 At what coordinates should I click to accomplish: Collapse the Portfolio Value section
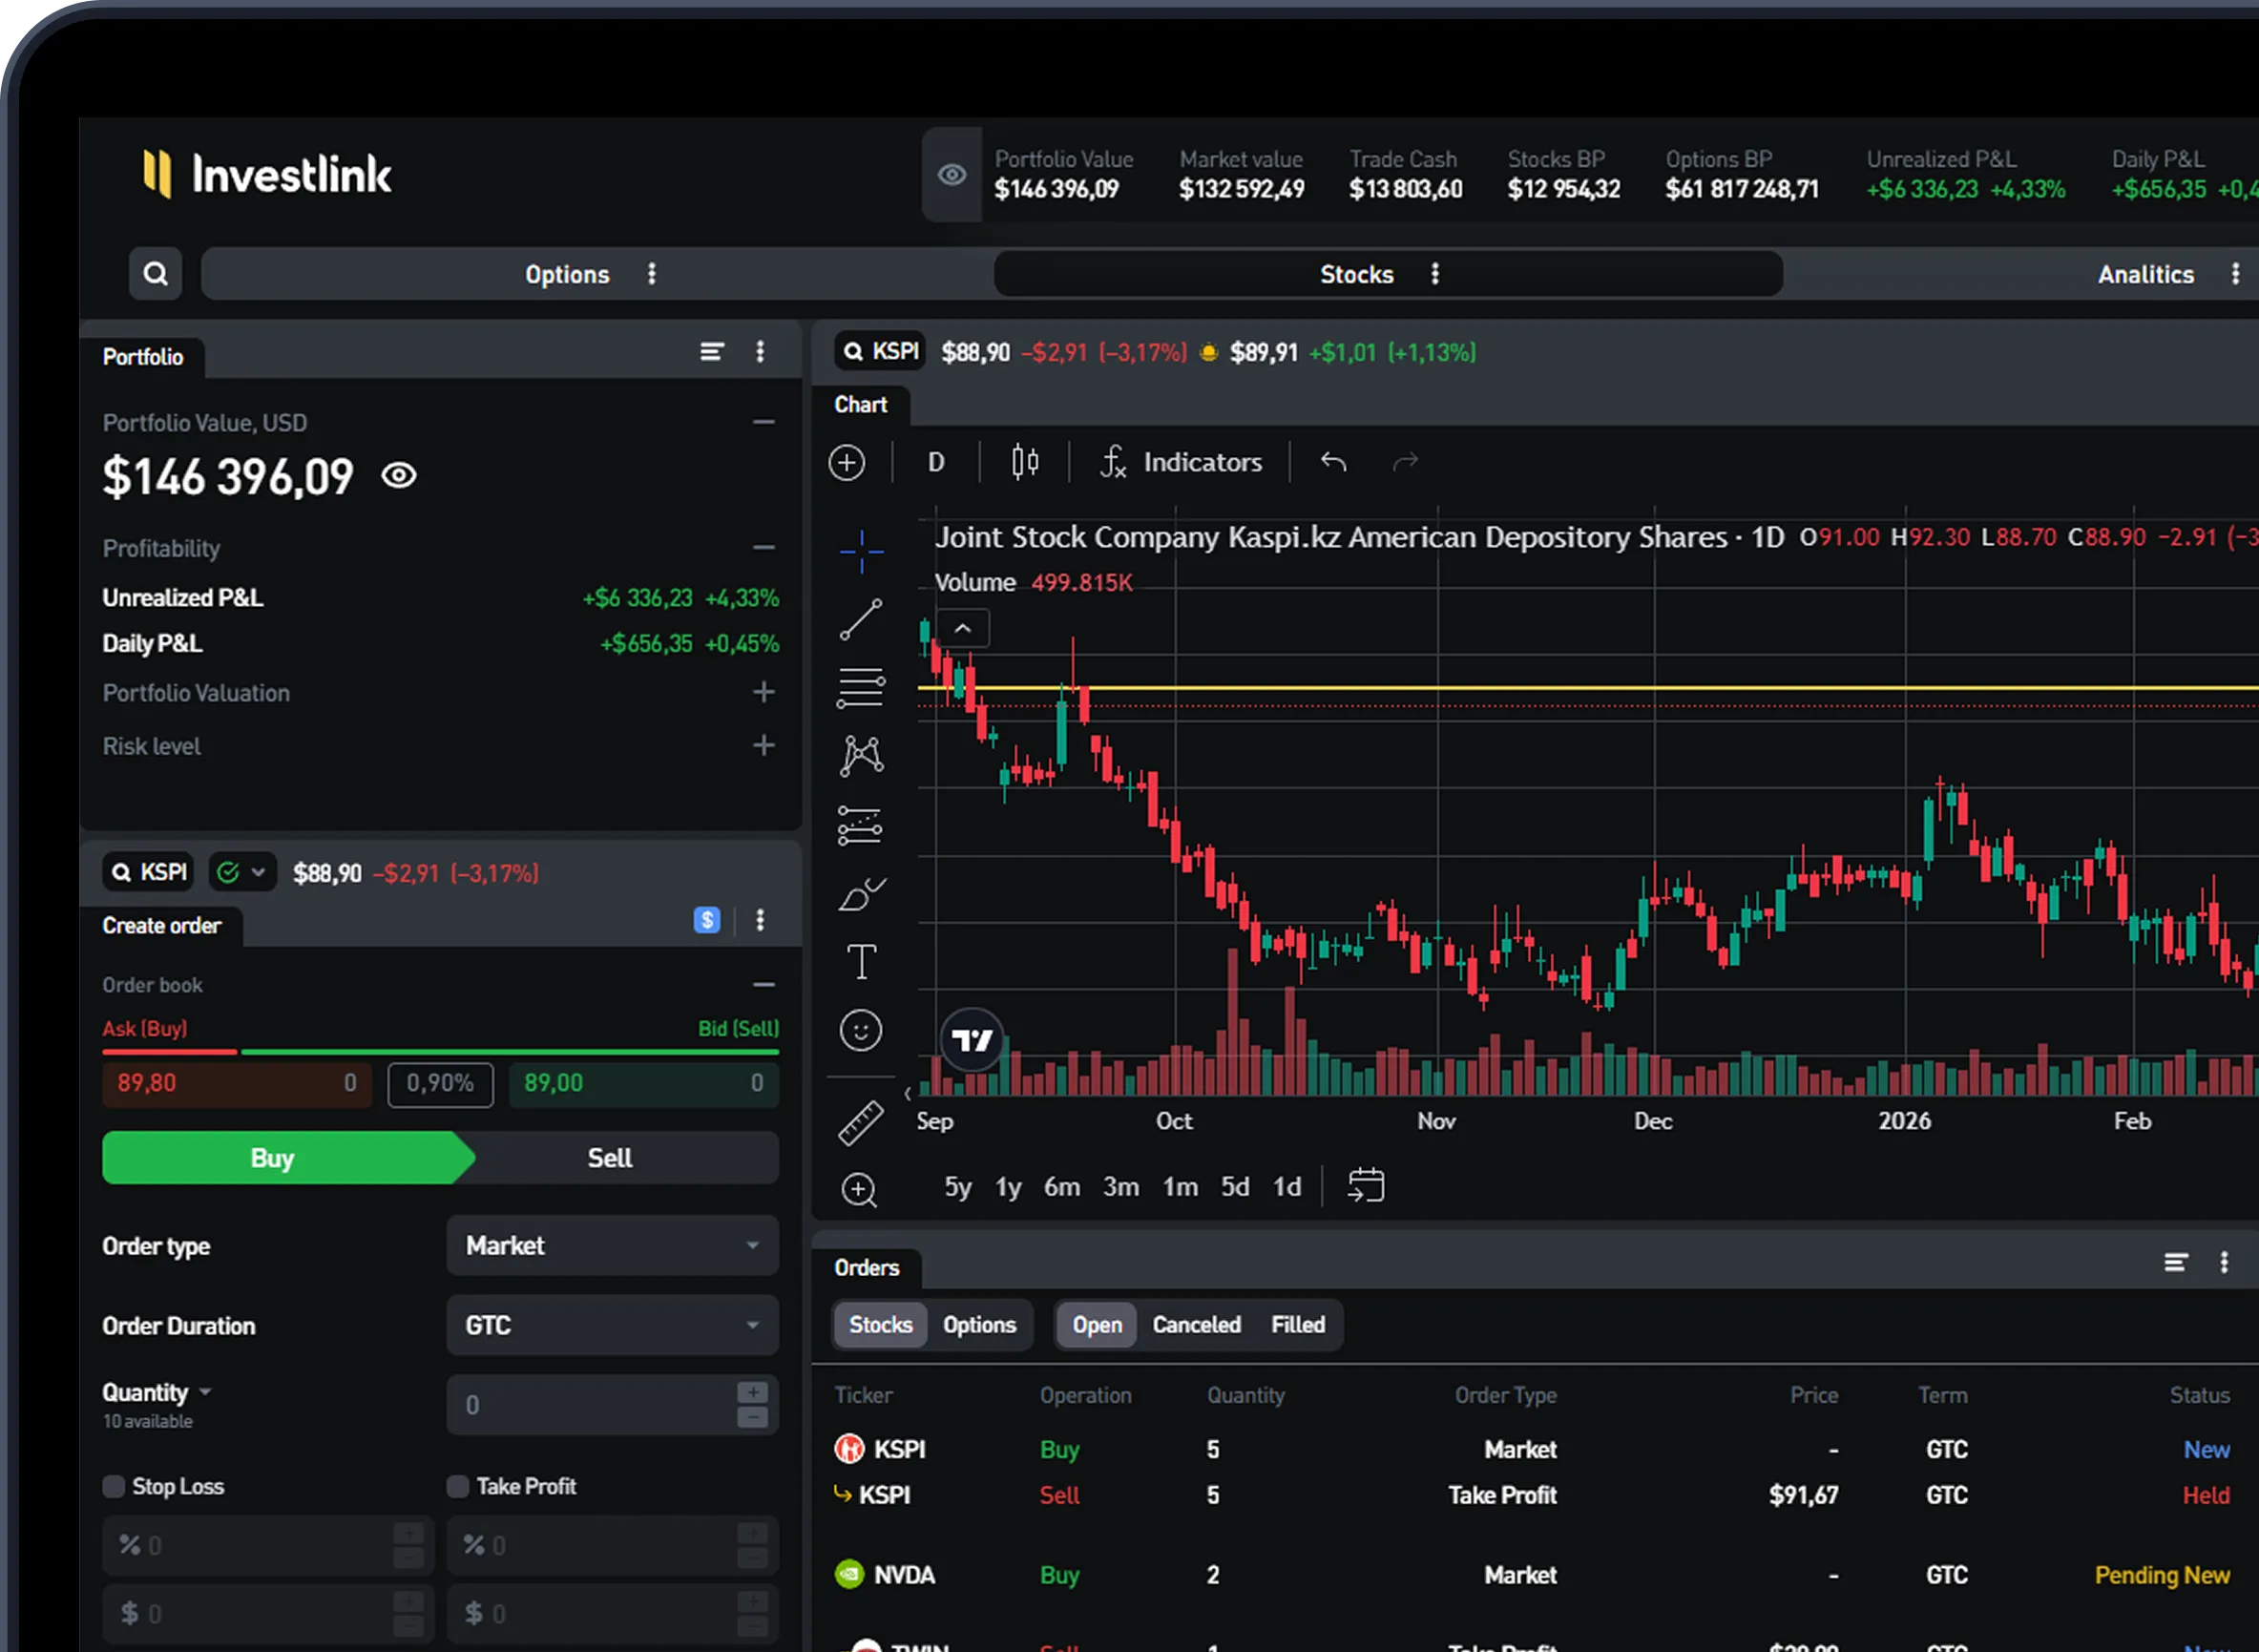[x=764, y=423]
